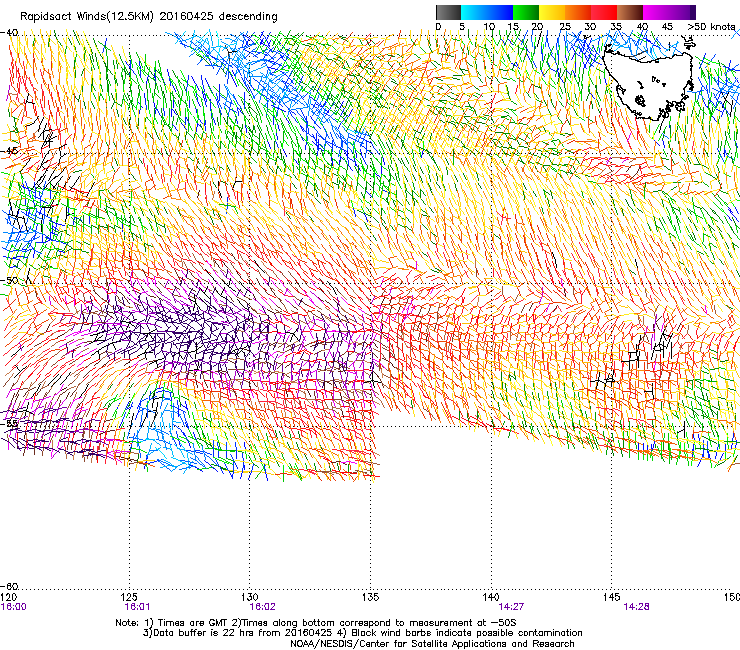This screenshot has height=650, width=740.
Task: Click the yellow 20-25 knots legend swatch
Action: point(552,12)
